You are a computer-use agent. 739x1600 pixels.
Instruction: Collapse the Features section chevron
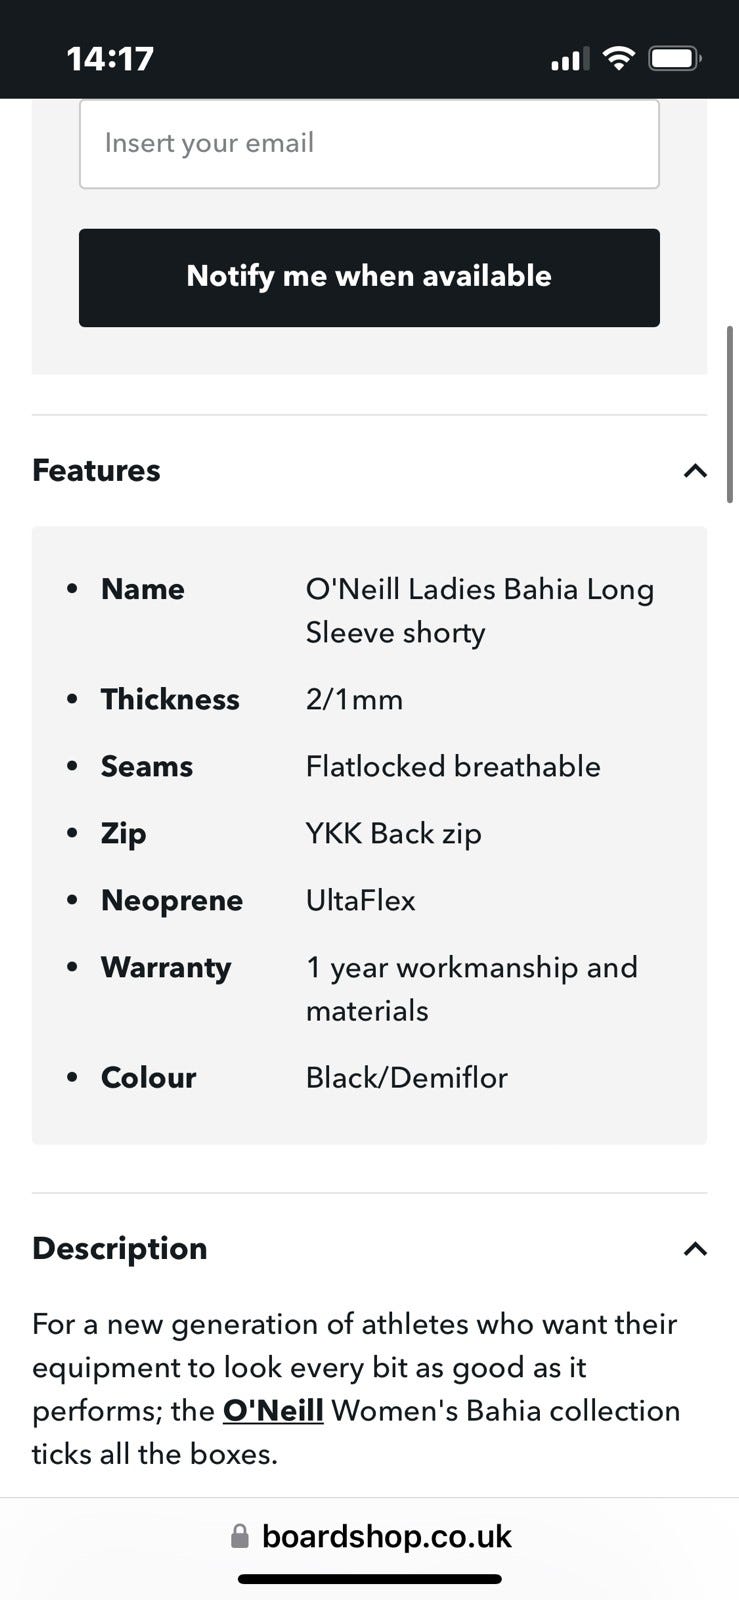pos(695,471)
